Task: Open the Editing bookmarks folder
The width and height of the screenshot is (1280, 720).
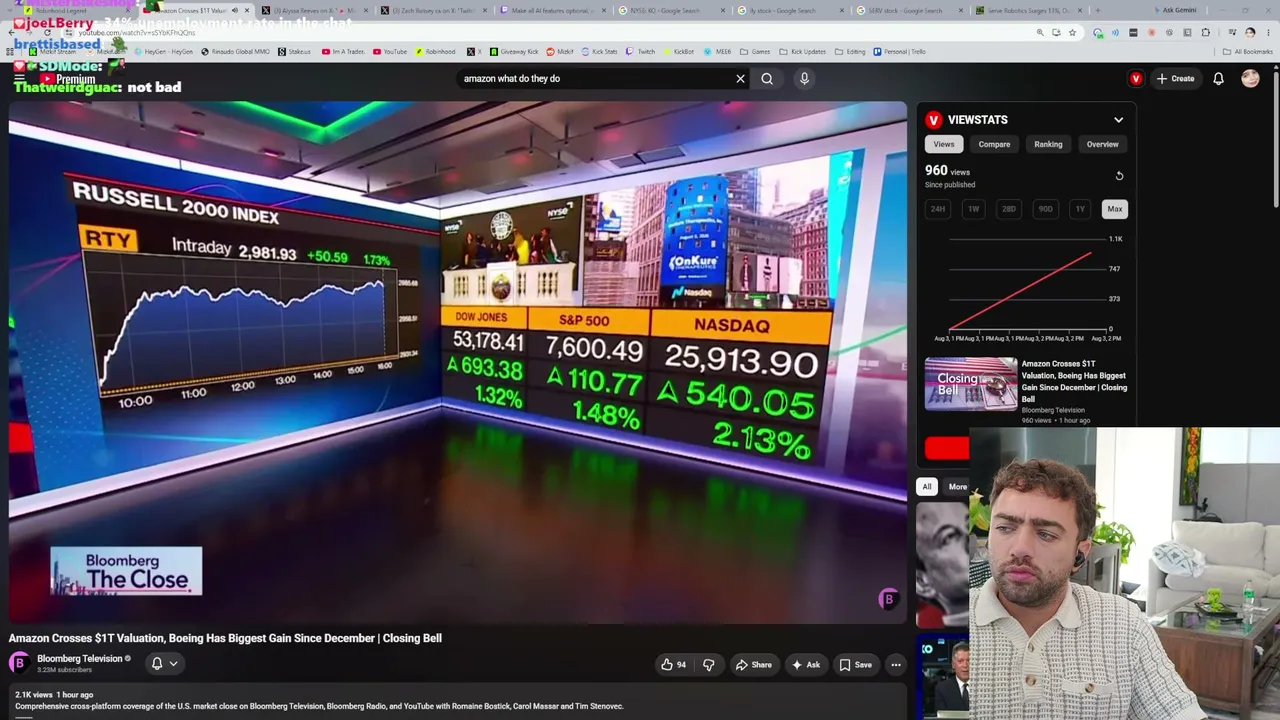Action: [850, 52]
